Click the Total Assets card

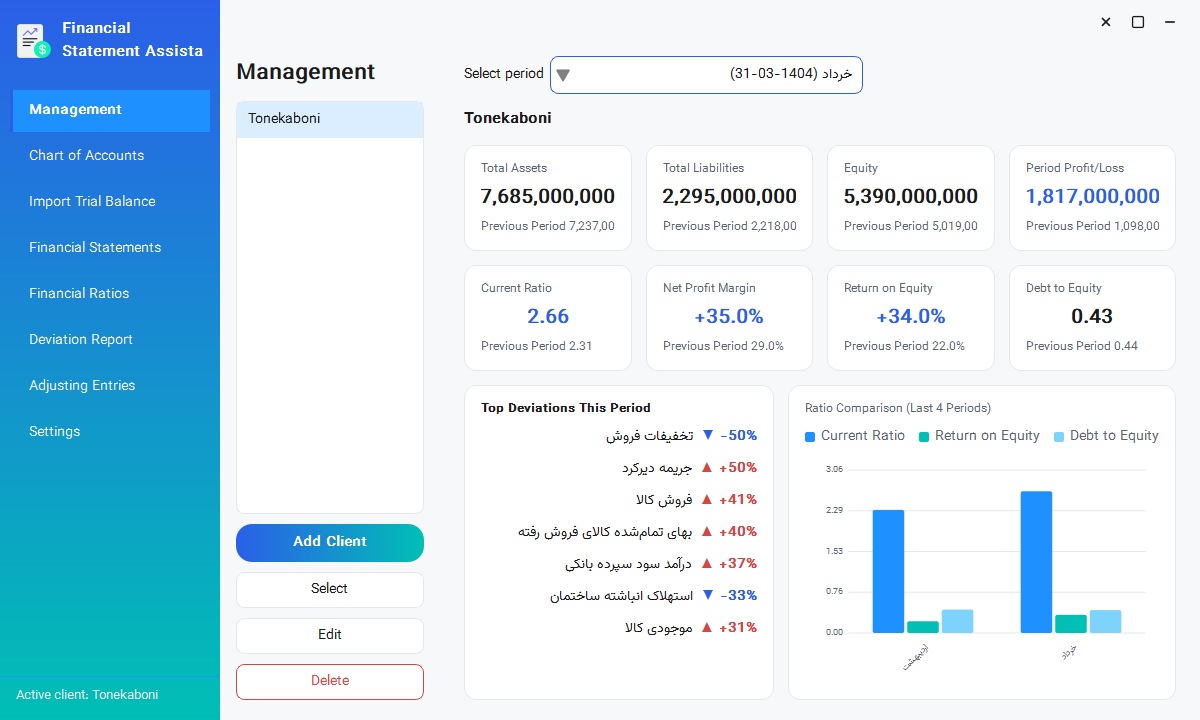coord(548,198)
